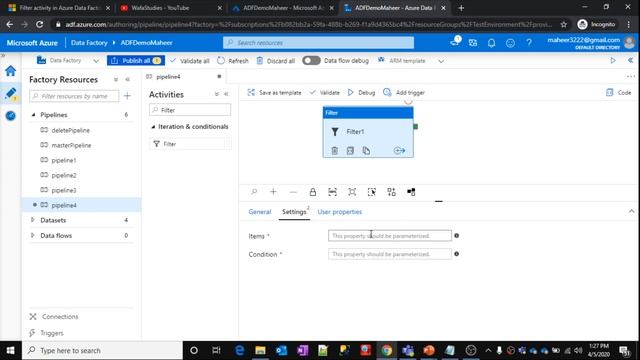The height and width of the screenshot is (360, 640).
Task: Open help question mark icon
Action: (x=529, y=43)
